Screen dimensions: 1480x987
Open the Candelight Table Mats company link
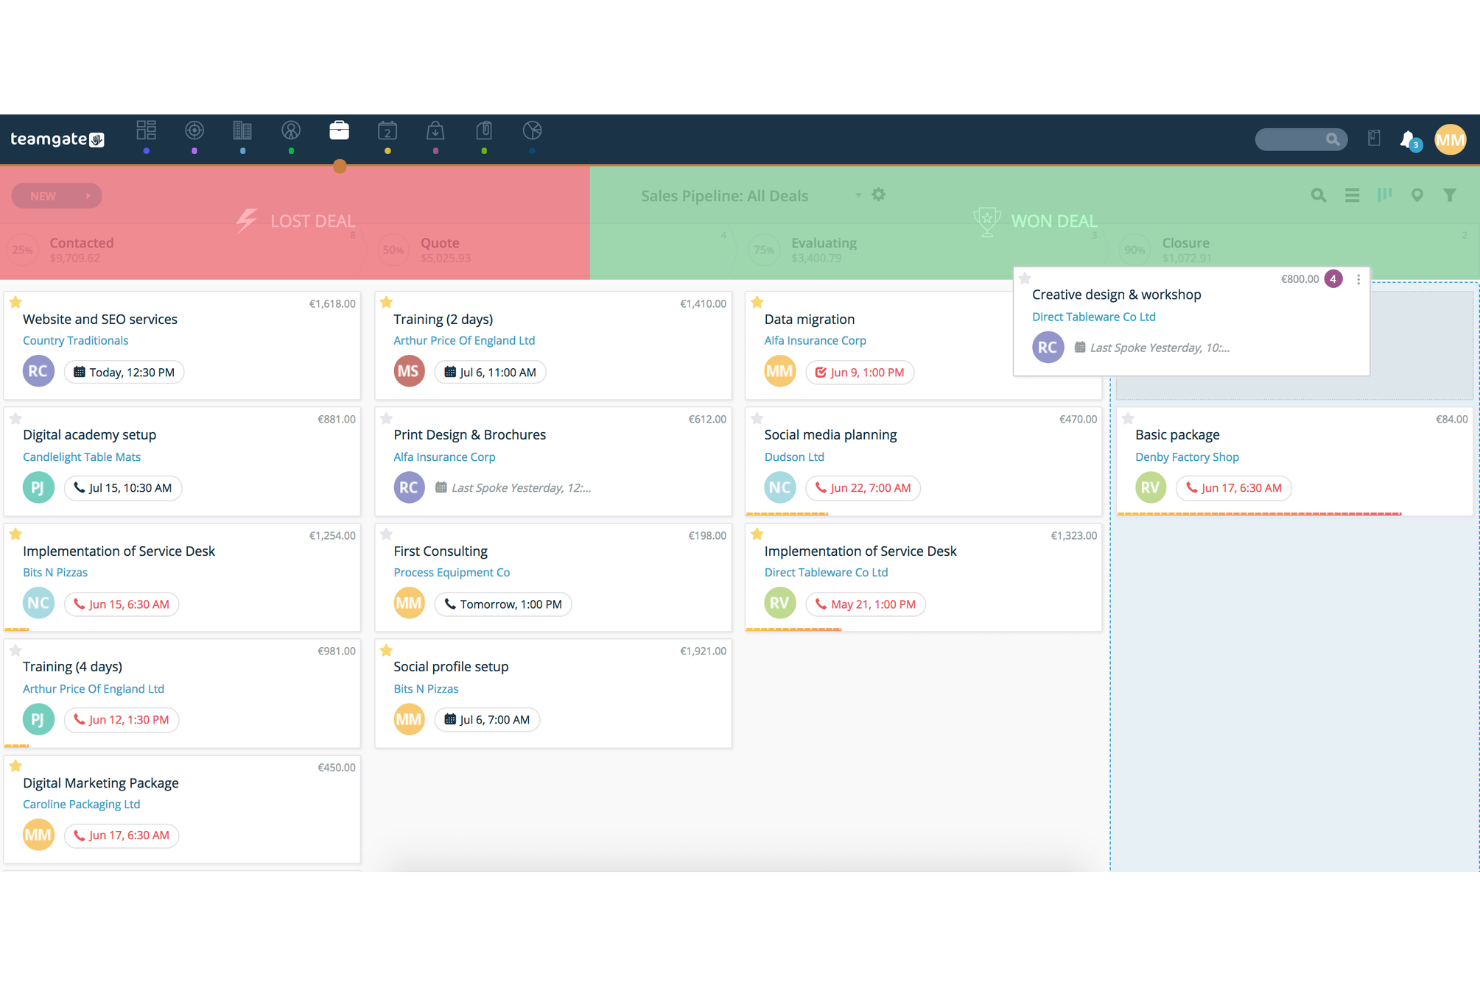coord(82,457)
